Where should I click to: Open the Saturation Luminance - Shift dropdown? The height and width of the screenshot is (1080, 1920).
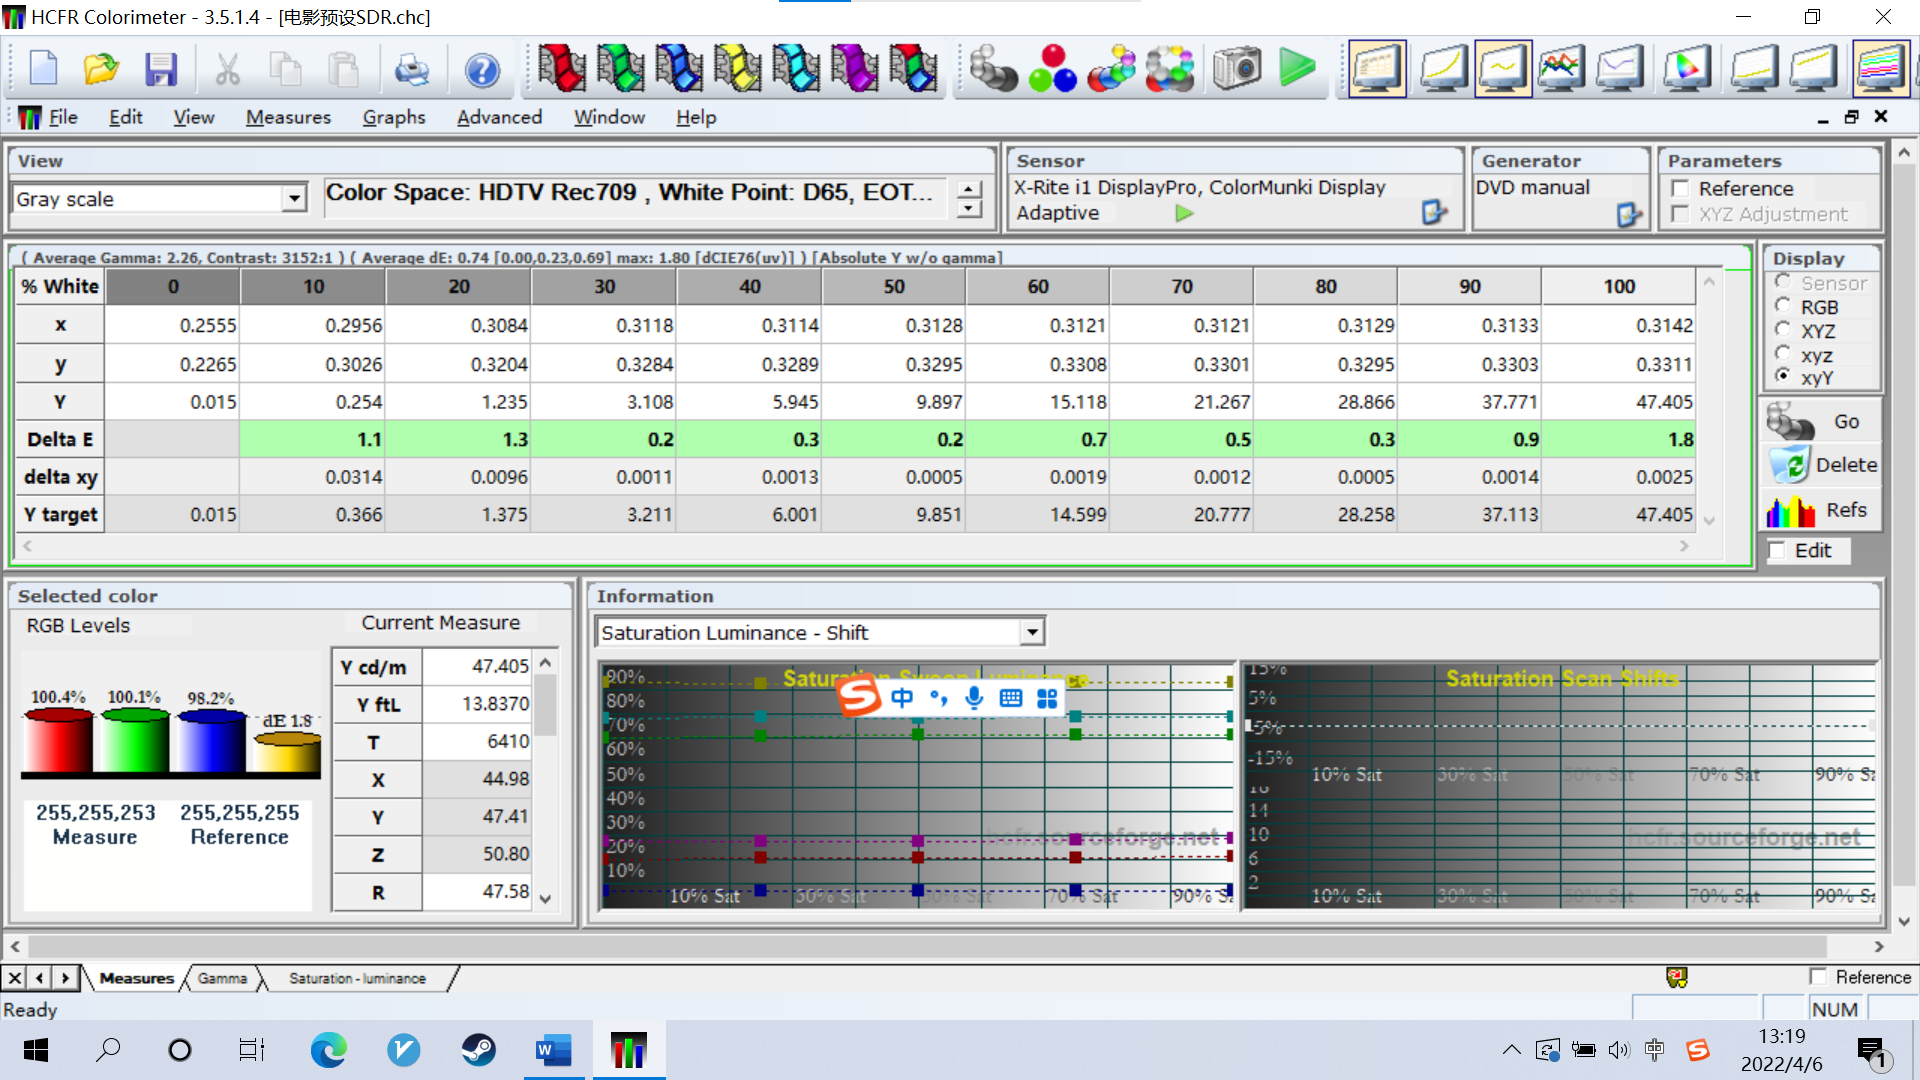coord(1032,632)
